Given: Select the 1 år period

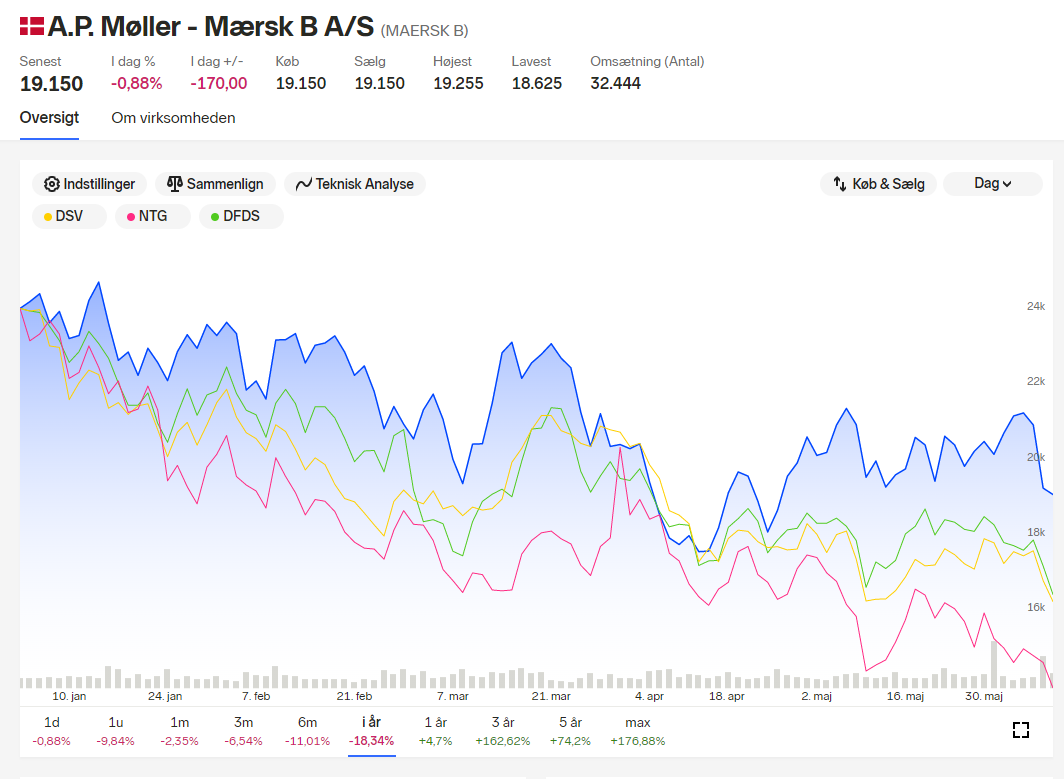Looking at the screenshot, I should point(436,731).
